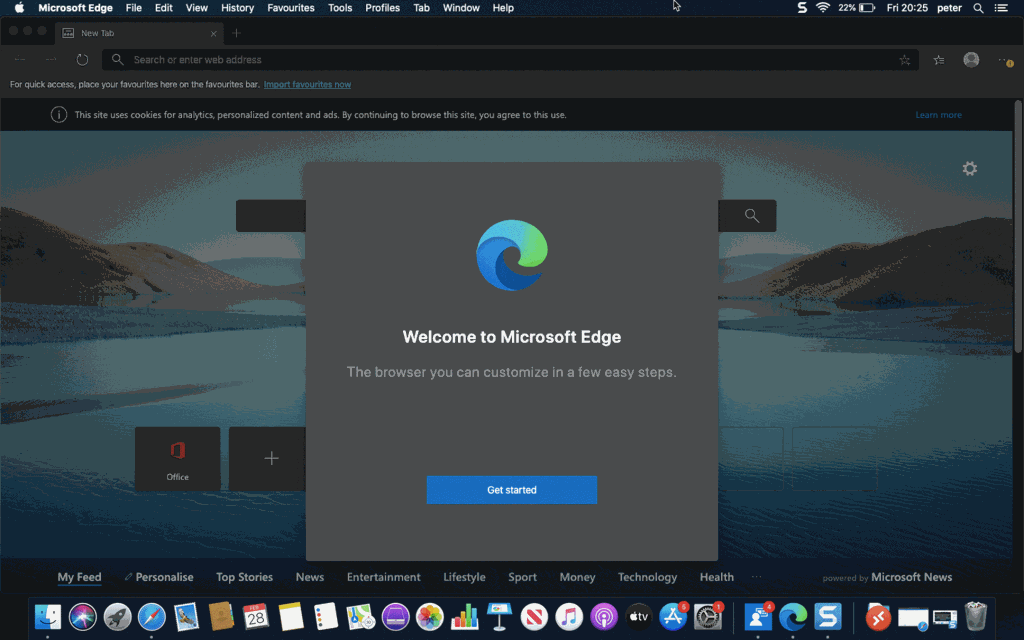Expand more feed categories ellipsis
This screenshot has width=1024, height=640.
(x=756, y=577)
